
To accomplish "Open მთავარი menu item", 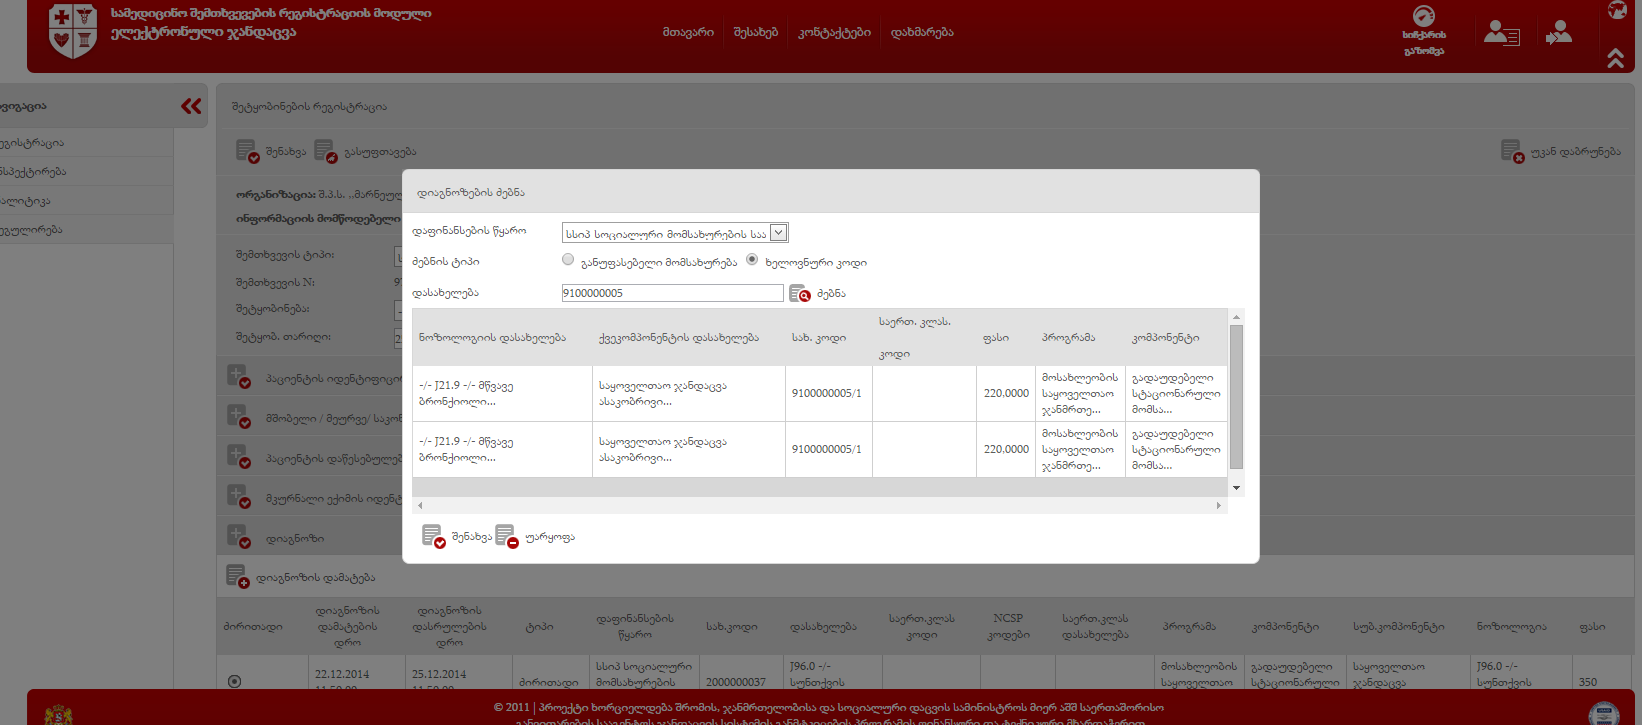I will 688,33.
